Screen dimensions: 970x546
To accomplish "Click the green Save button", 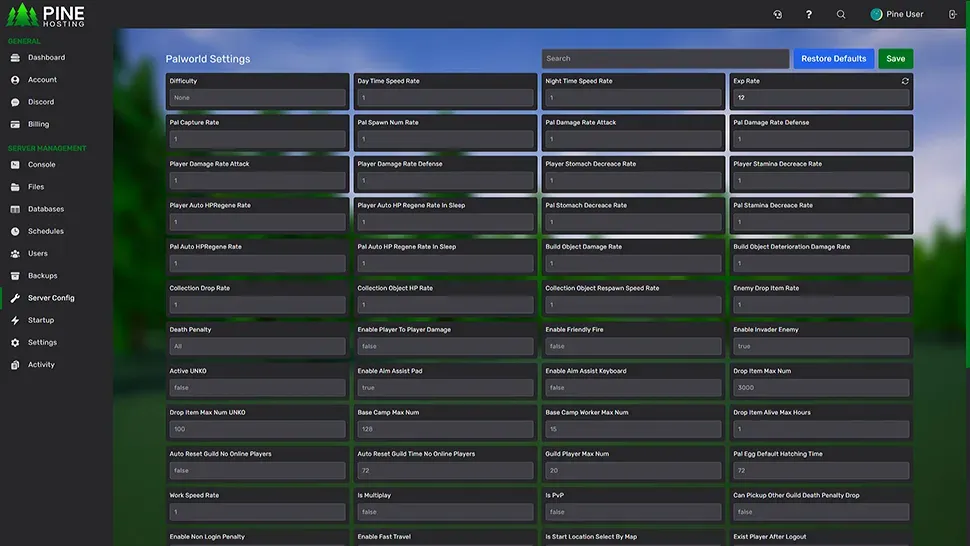I will [x=895, y=59].
